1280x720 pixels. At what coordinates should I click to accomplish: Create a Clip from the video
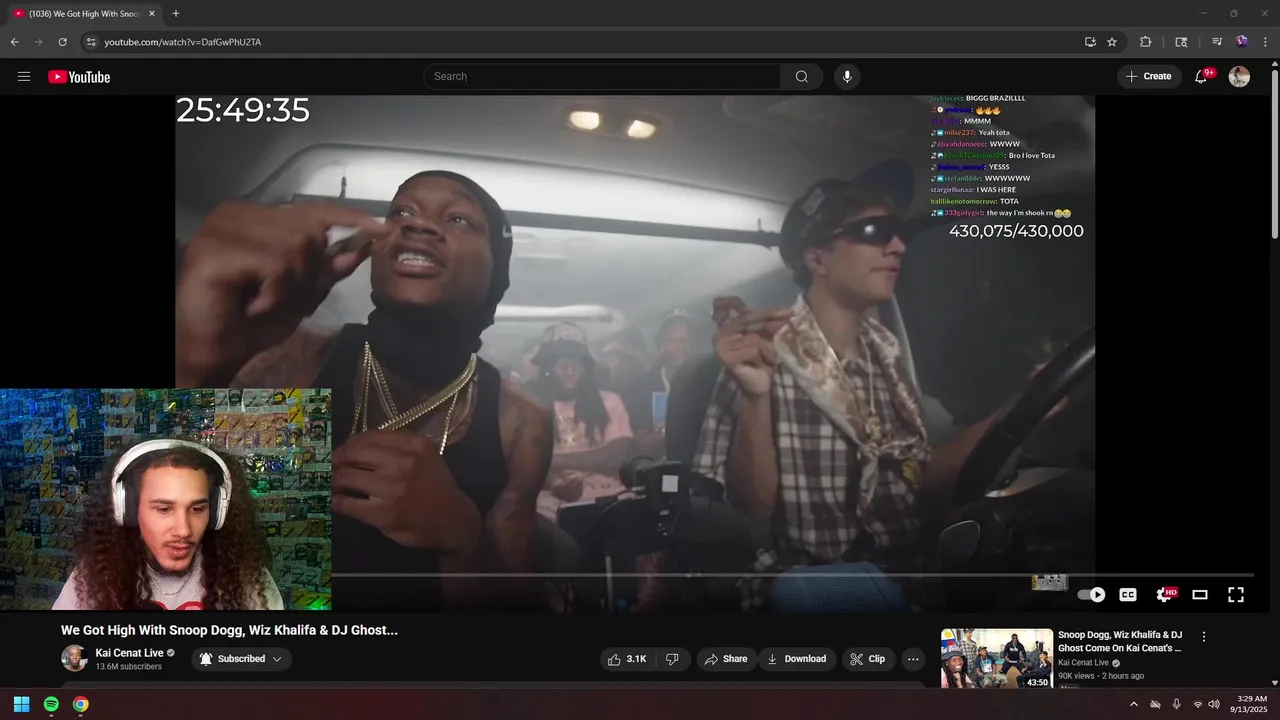pyautogui.click(x=867, y=659)
